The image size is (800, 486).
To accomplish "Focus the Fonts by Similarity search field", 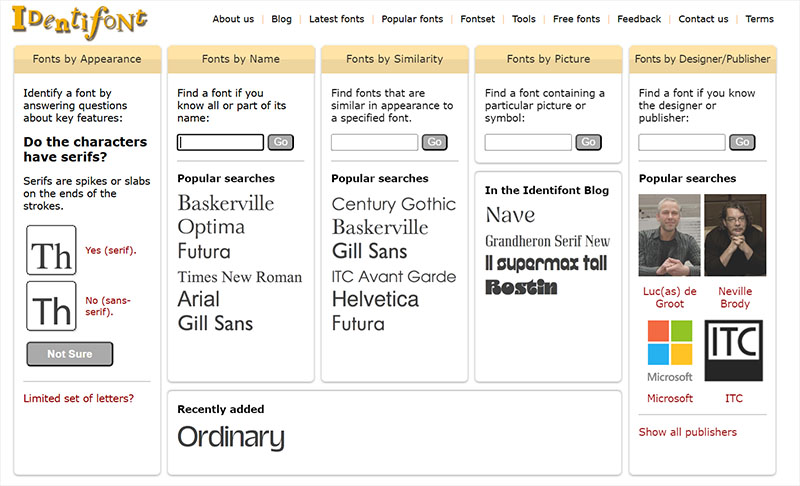I will (x=374, y=142).
